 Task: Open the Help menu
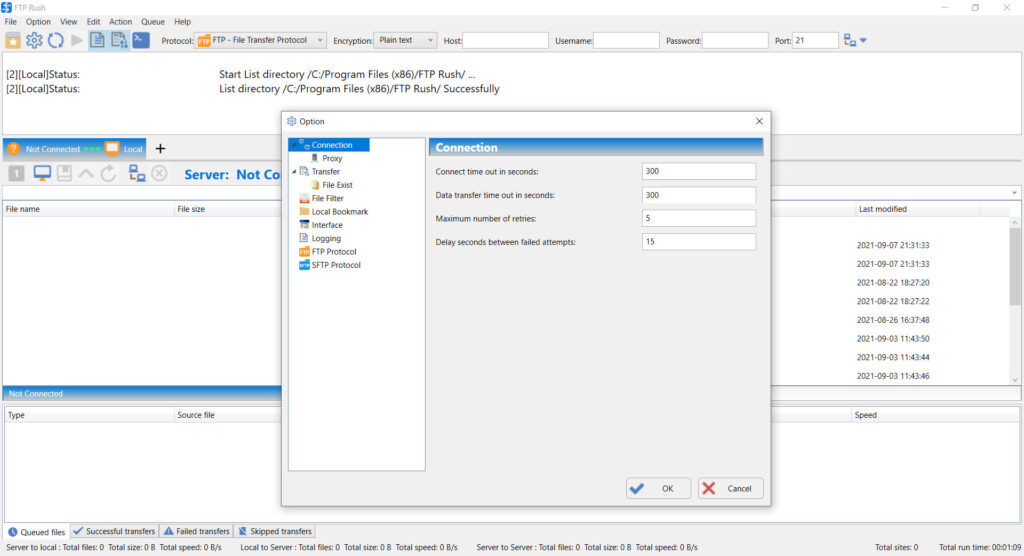coord(182,22)
